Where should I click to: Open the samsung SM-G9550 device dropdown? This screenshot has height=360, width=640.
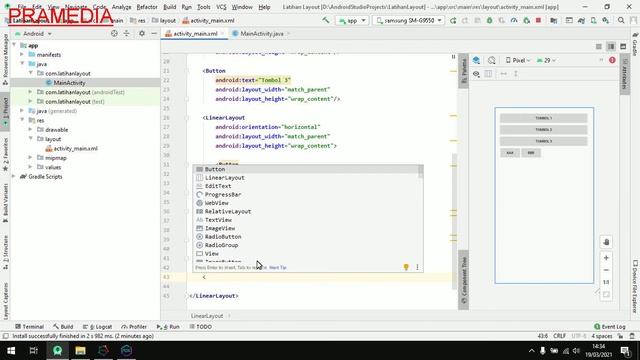point(409,20)
